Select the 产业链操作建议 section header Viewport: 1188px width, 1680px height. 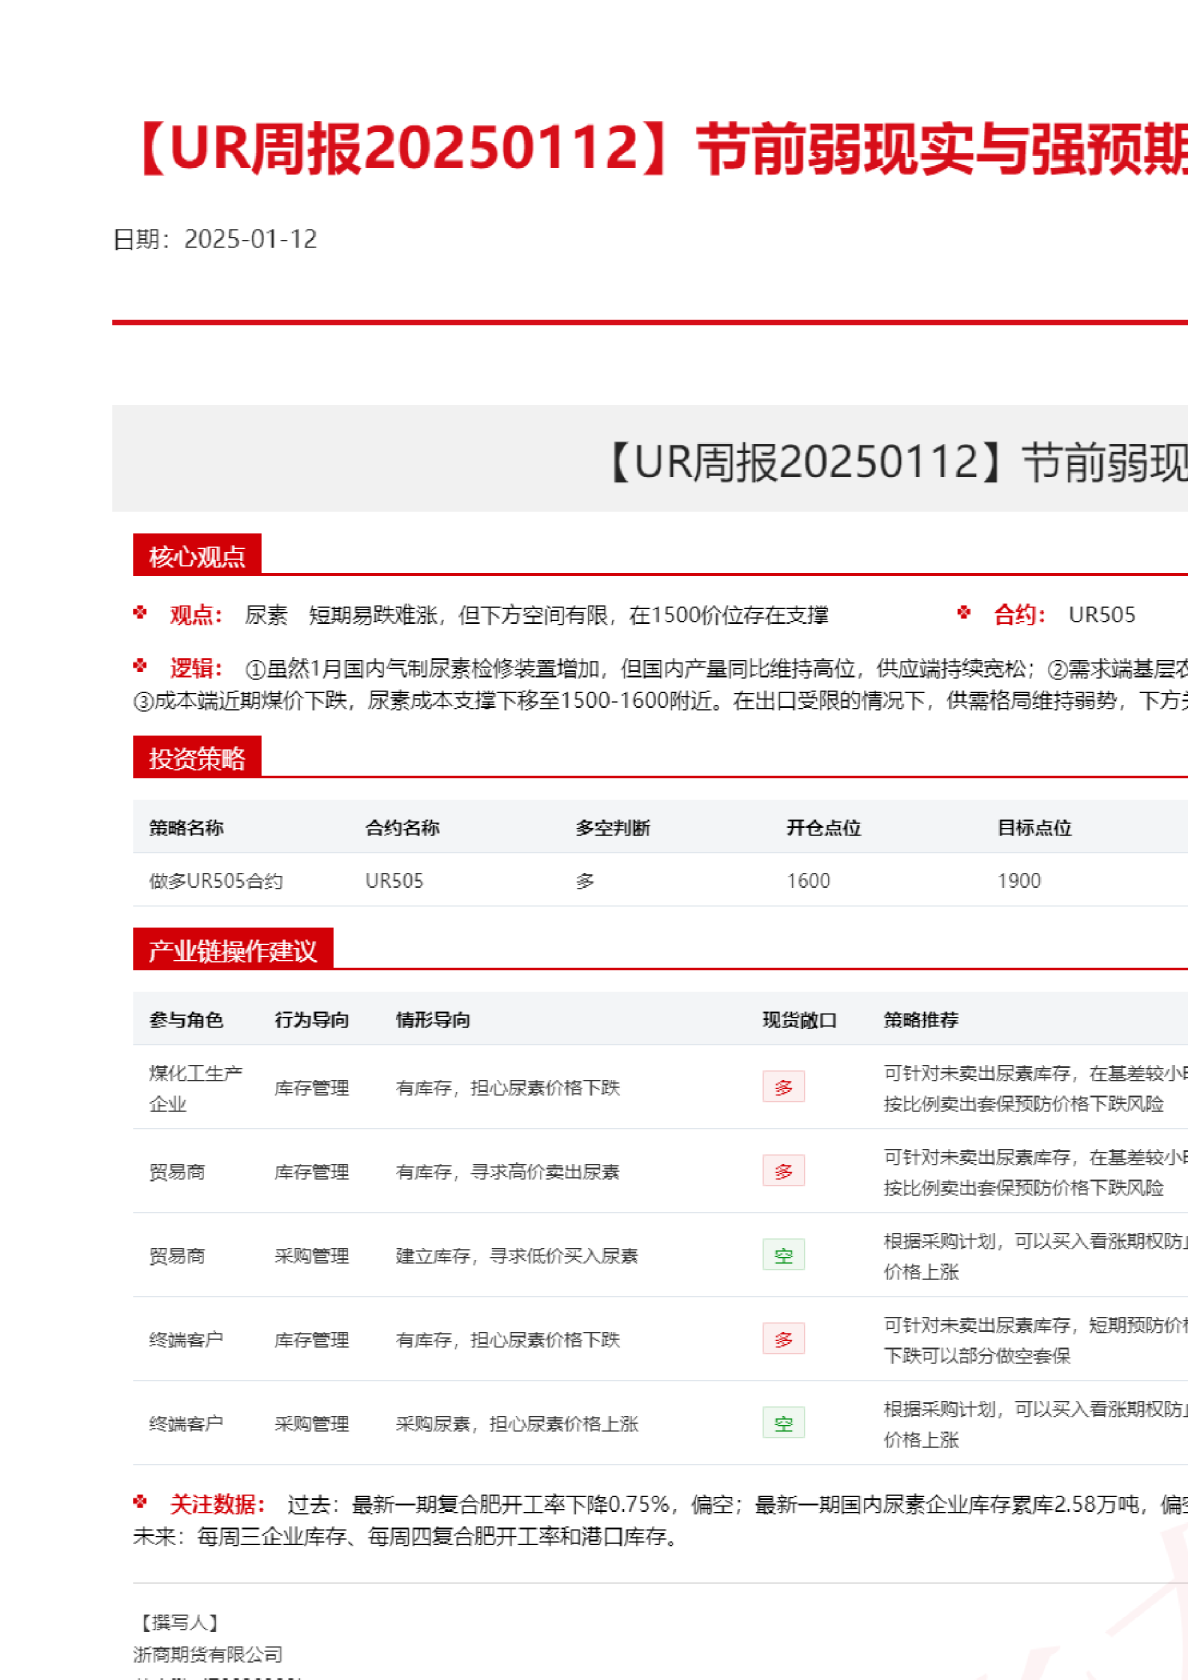click(x=232, y=950)
